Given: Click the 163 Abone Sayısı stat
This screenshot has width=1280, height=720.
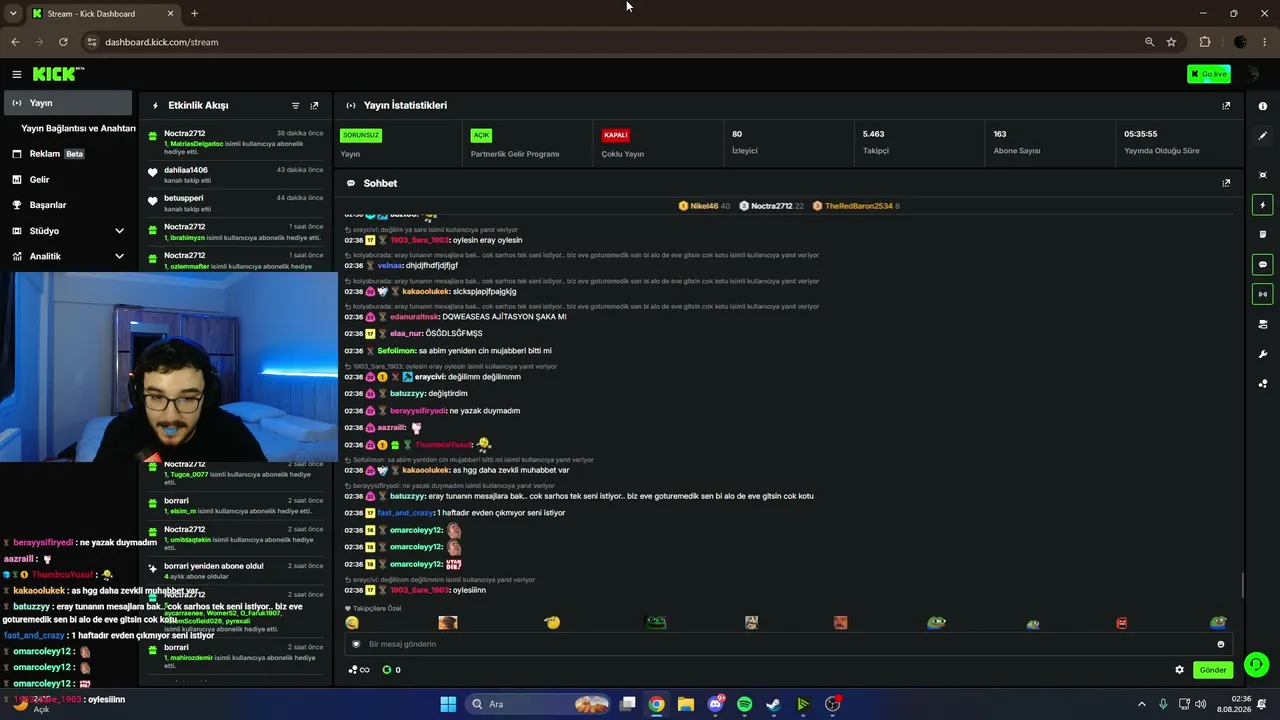Looking at the screenshot, I should click(x=1017, y=141).
